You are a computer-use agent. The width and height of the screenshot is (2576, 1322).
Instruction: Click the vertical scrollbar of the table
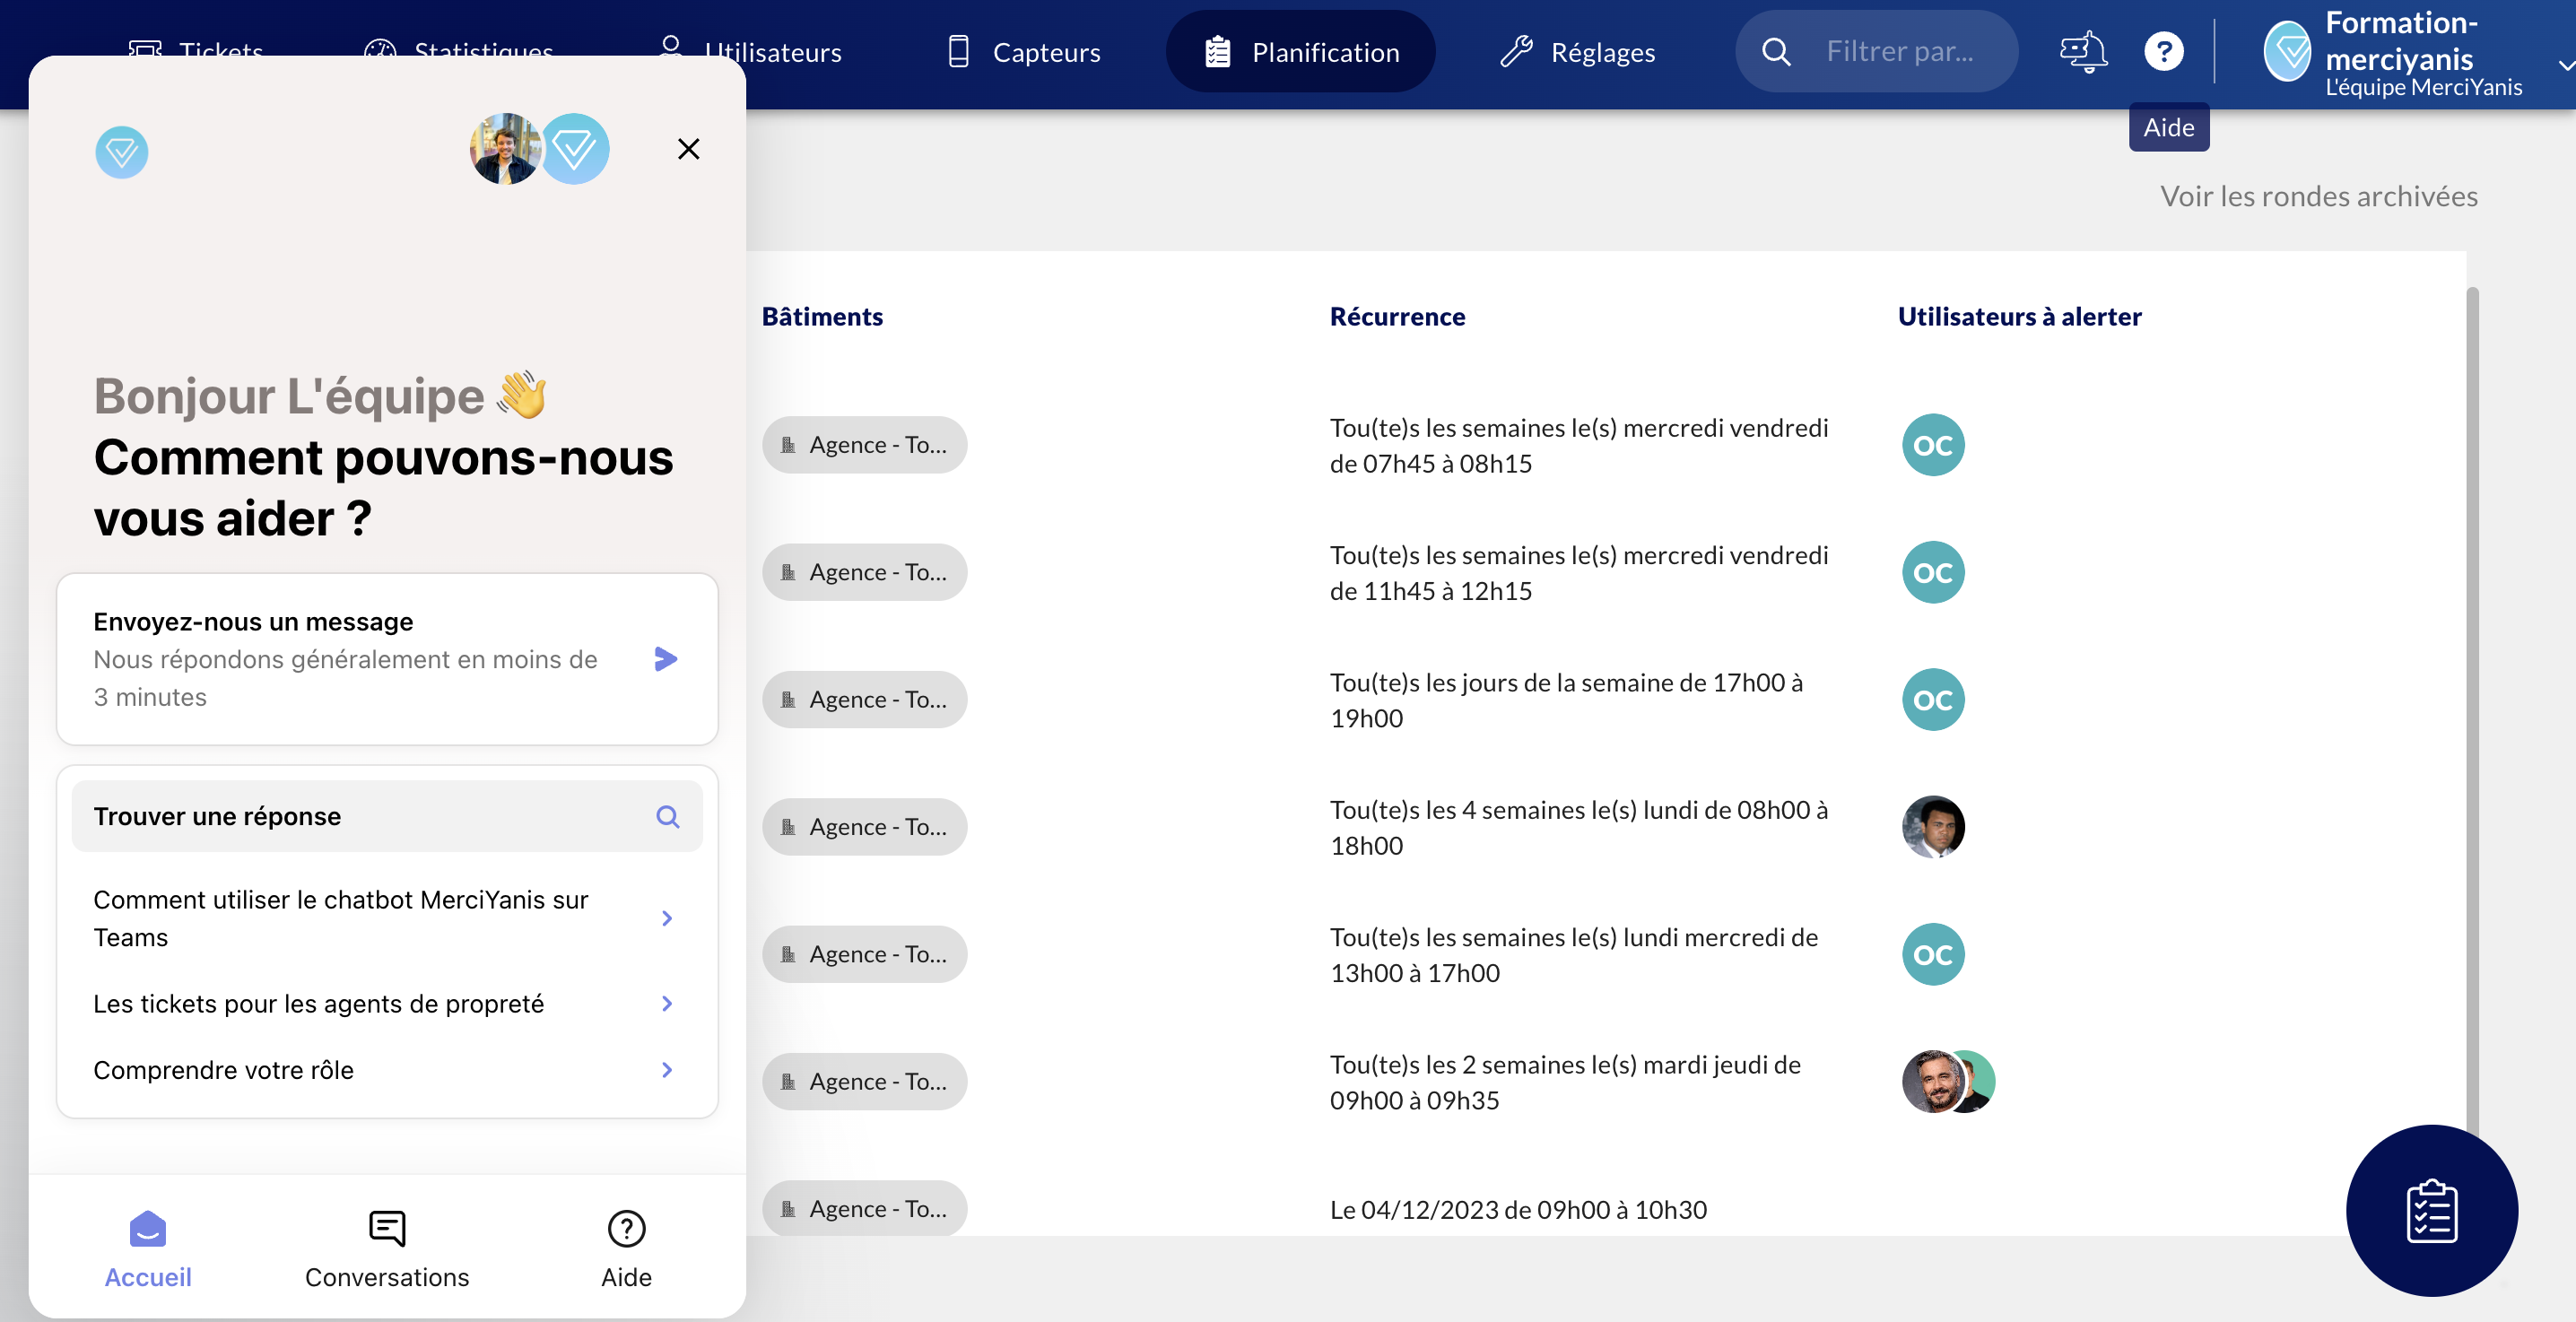click(x=2471, y=700)
